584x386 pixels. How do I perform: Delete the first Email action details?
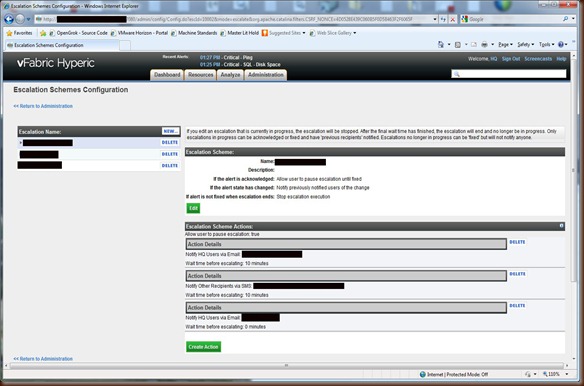coord(517,242)
